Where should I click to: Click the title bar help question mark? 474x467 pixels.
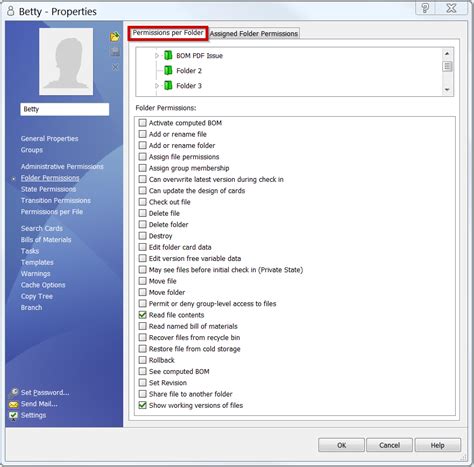pos(425,8)
